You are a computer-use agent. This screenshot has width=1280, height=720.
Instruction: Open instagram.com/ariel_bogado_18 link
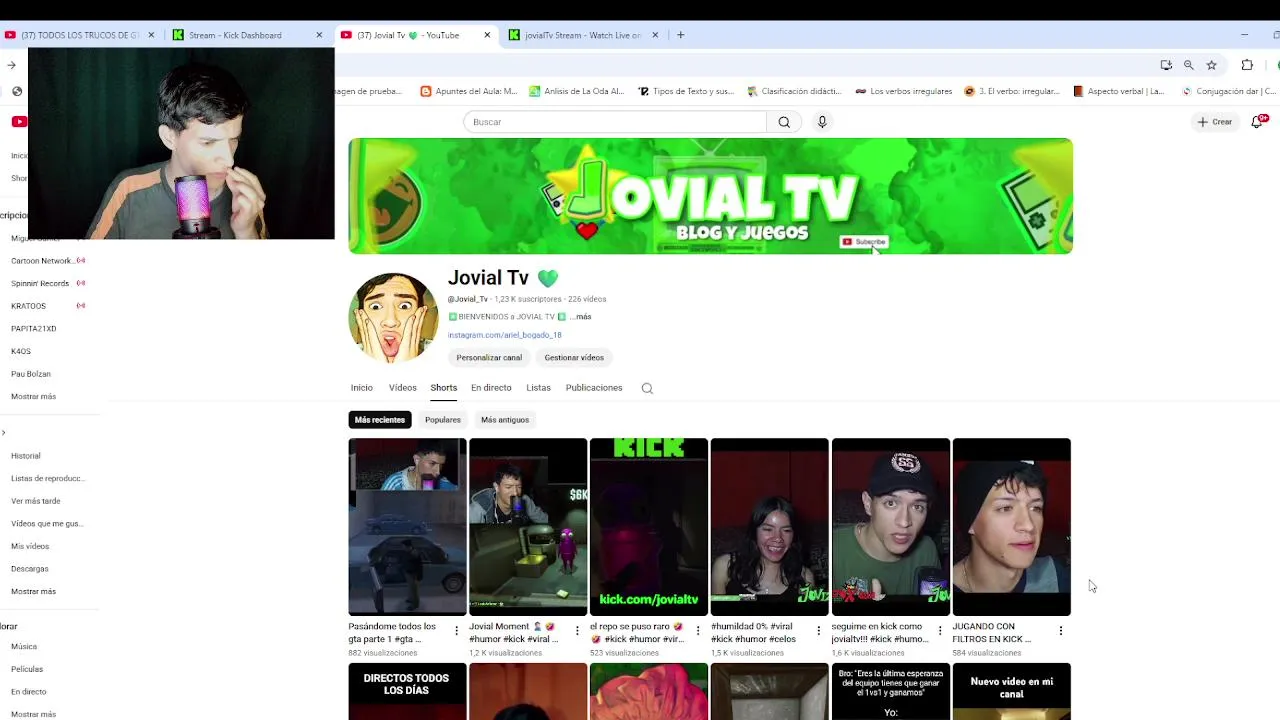coord(504,335)
